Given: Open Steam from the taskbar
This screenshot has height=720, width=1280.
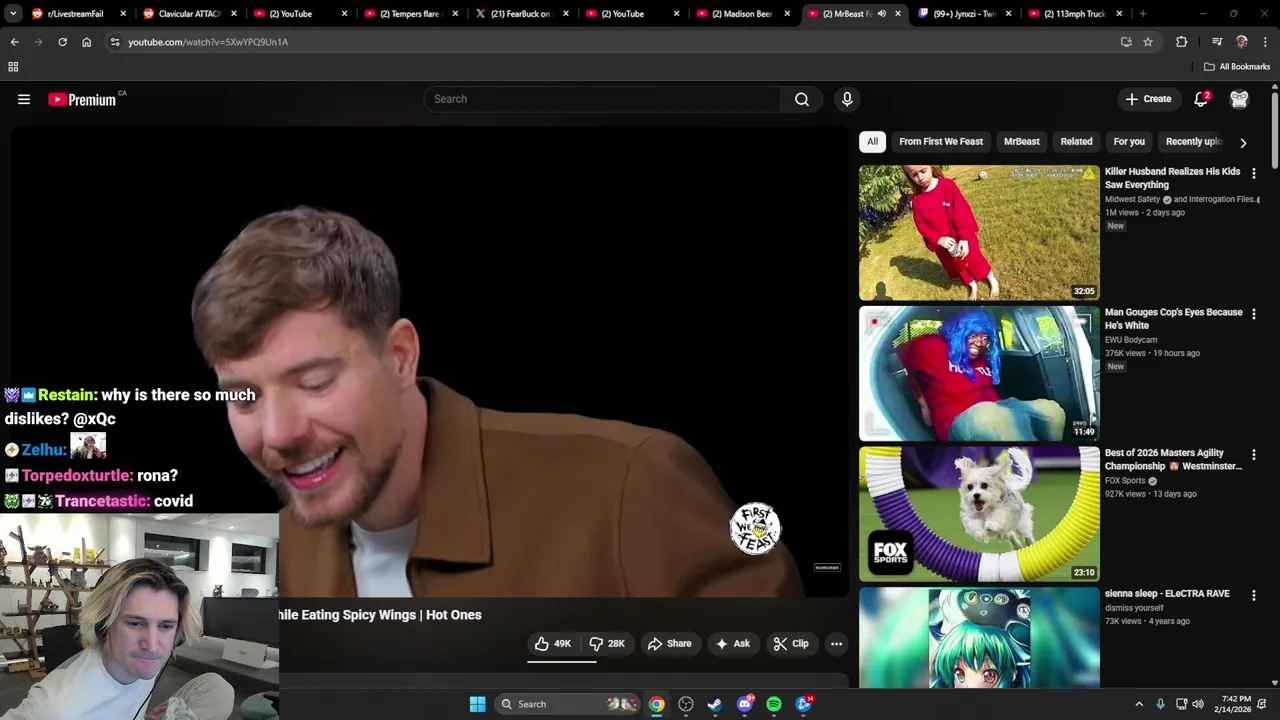Looking at the screenshot, I should [x=715, y=704].
